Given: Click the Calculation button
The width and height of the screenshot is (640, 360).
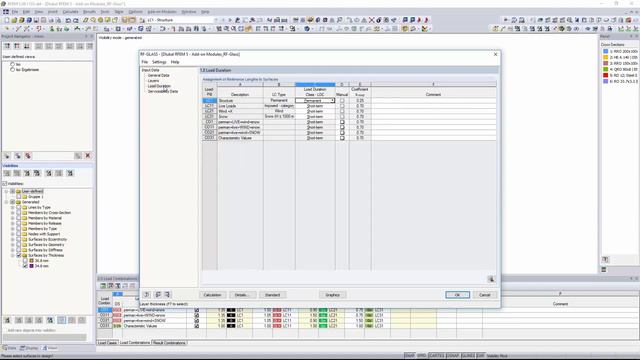Looking at the screenshot, I should point(212,295).
